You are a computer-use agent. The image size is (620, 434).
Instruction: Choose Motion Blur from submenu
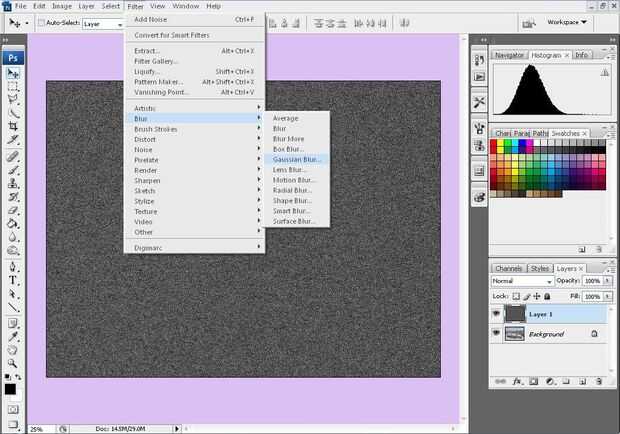[297, 180]
